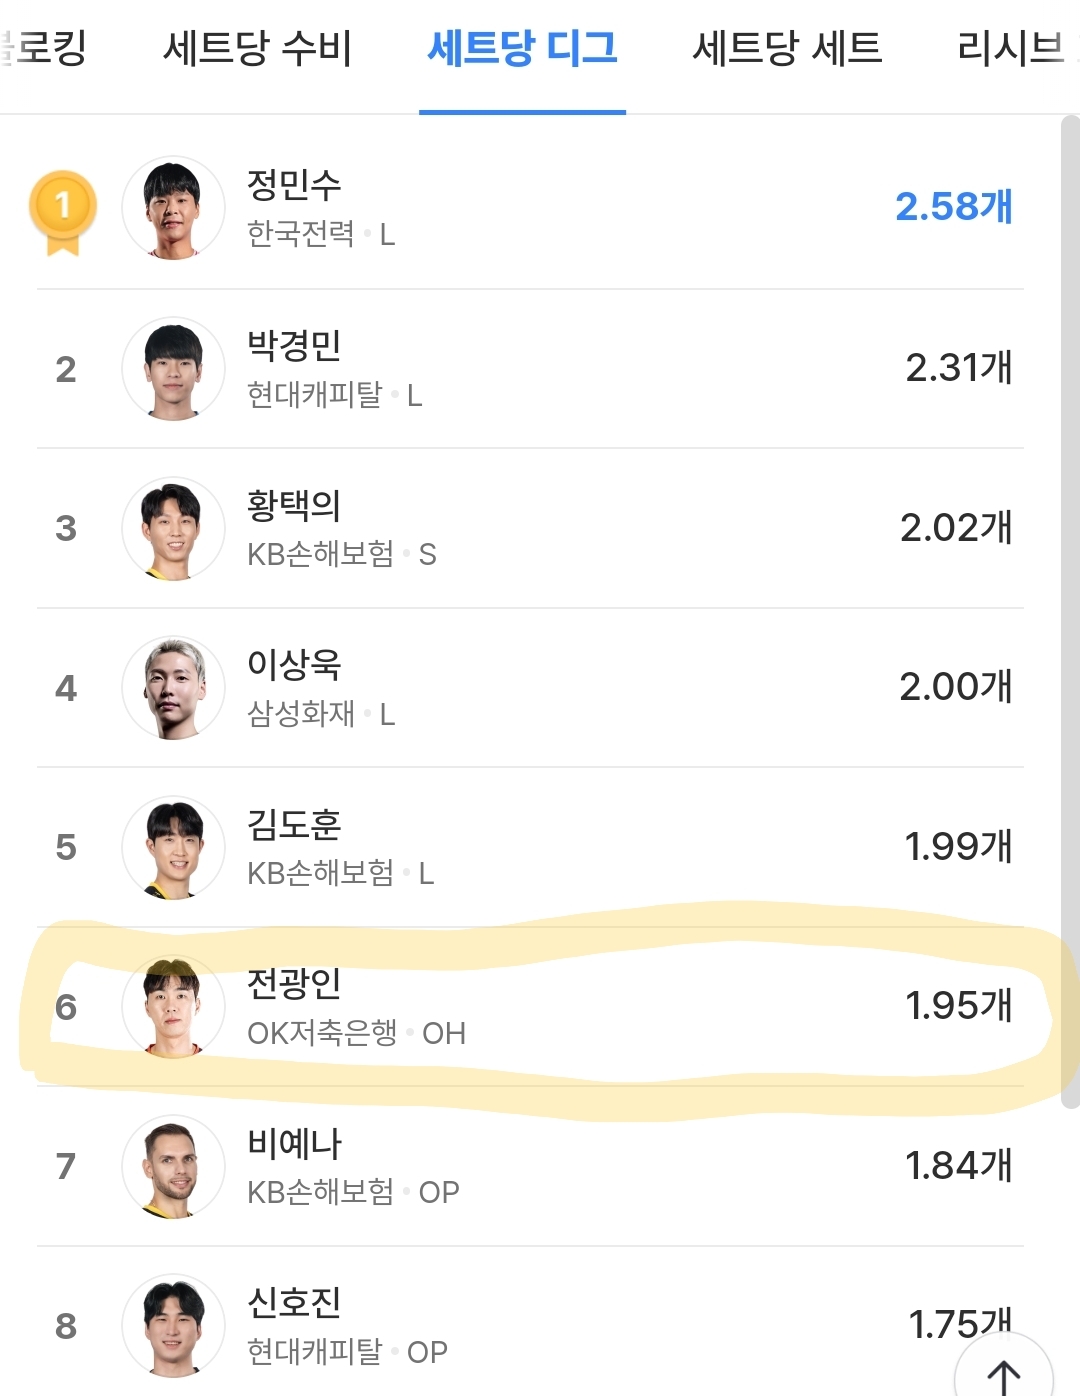Image resolution: width=1080 pixels, height=1396 pixels.
Task: Click player name 비예나
Action: coord(294,1143)
